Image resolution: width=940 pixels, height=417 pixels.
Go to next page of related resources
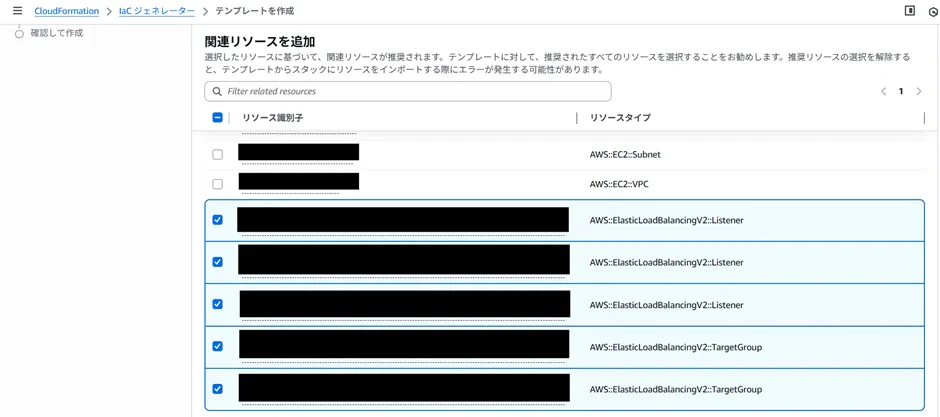[x=919, y=92]
